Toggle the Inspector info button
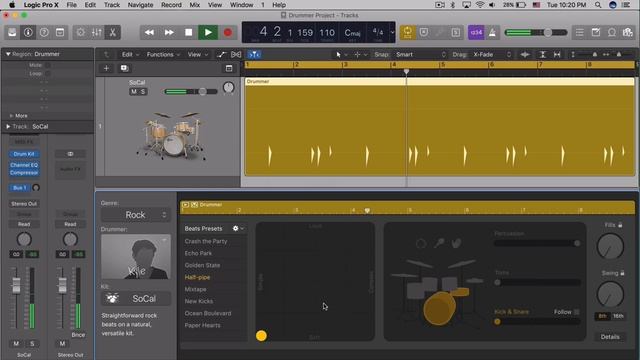This screenshot has width=640, height=360. pos(28,32)
